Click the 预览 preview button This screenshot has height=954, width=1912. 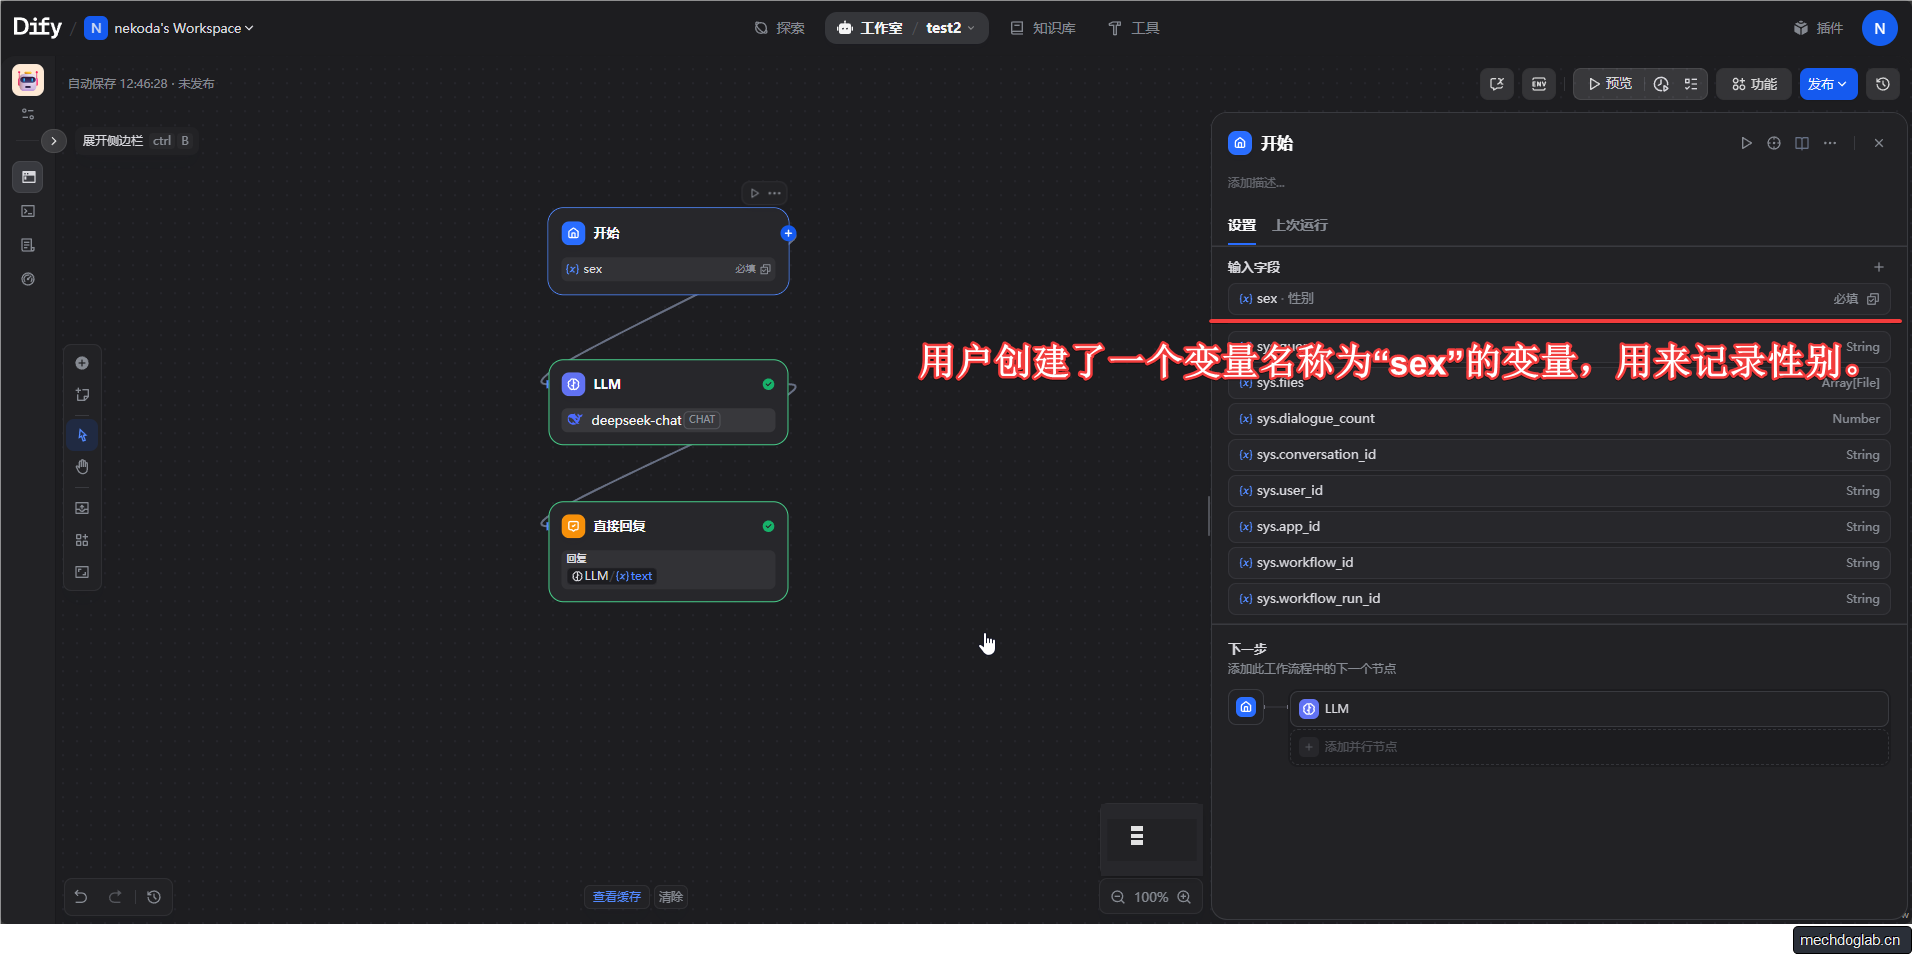pos(1608,84)
